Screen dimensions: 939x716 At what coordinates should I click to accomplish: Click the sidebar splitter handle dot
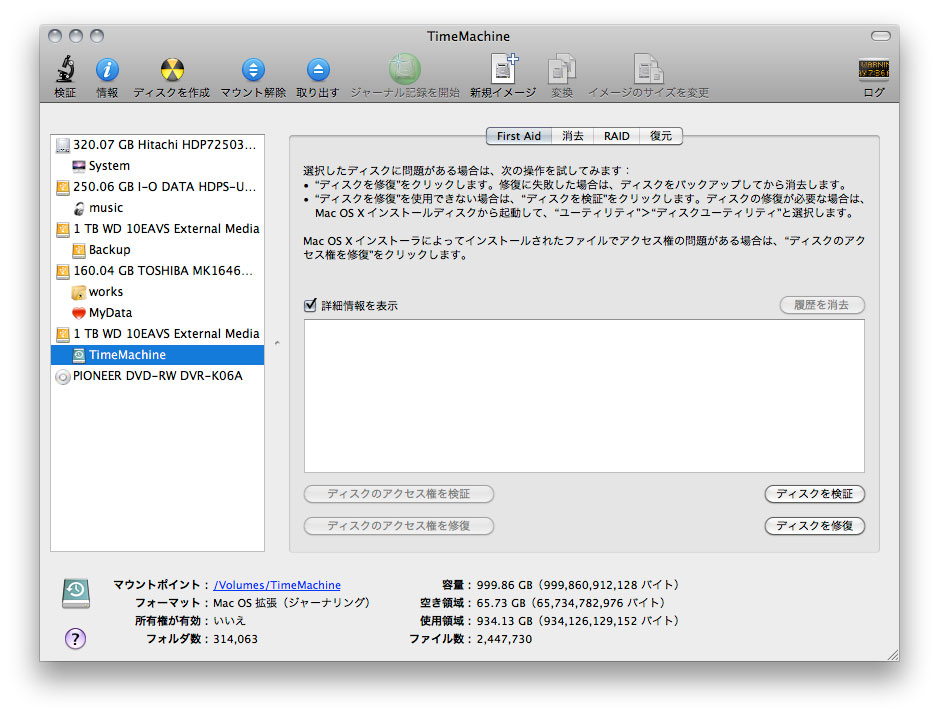[277, 343]
